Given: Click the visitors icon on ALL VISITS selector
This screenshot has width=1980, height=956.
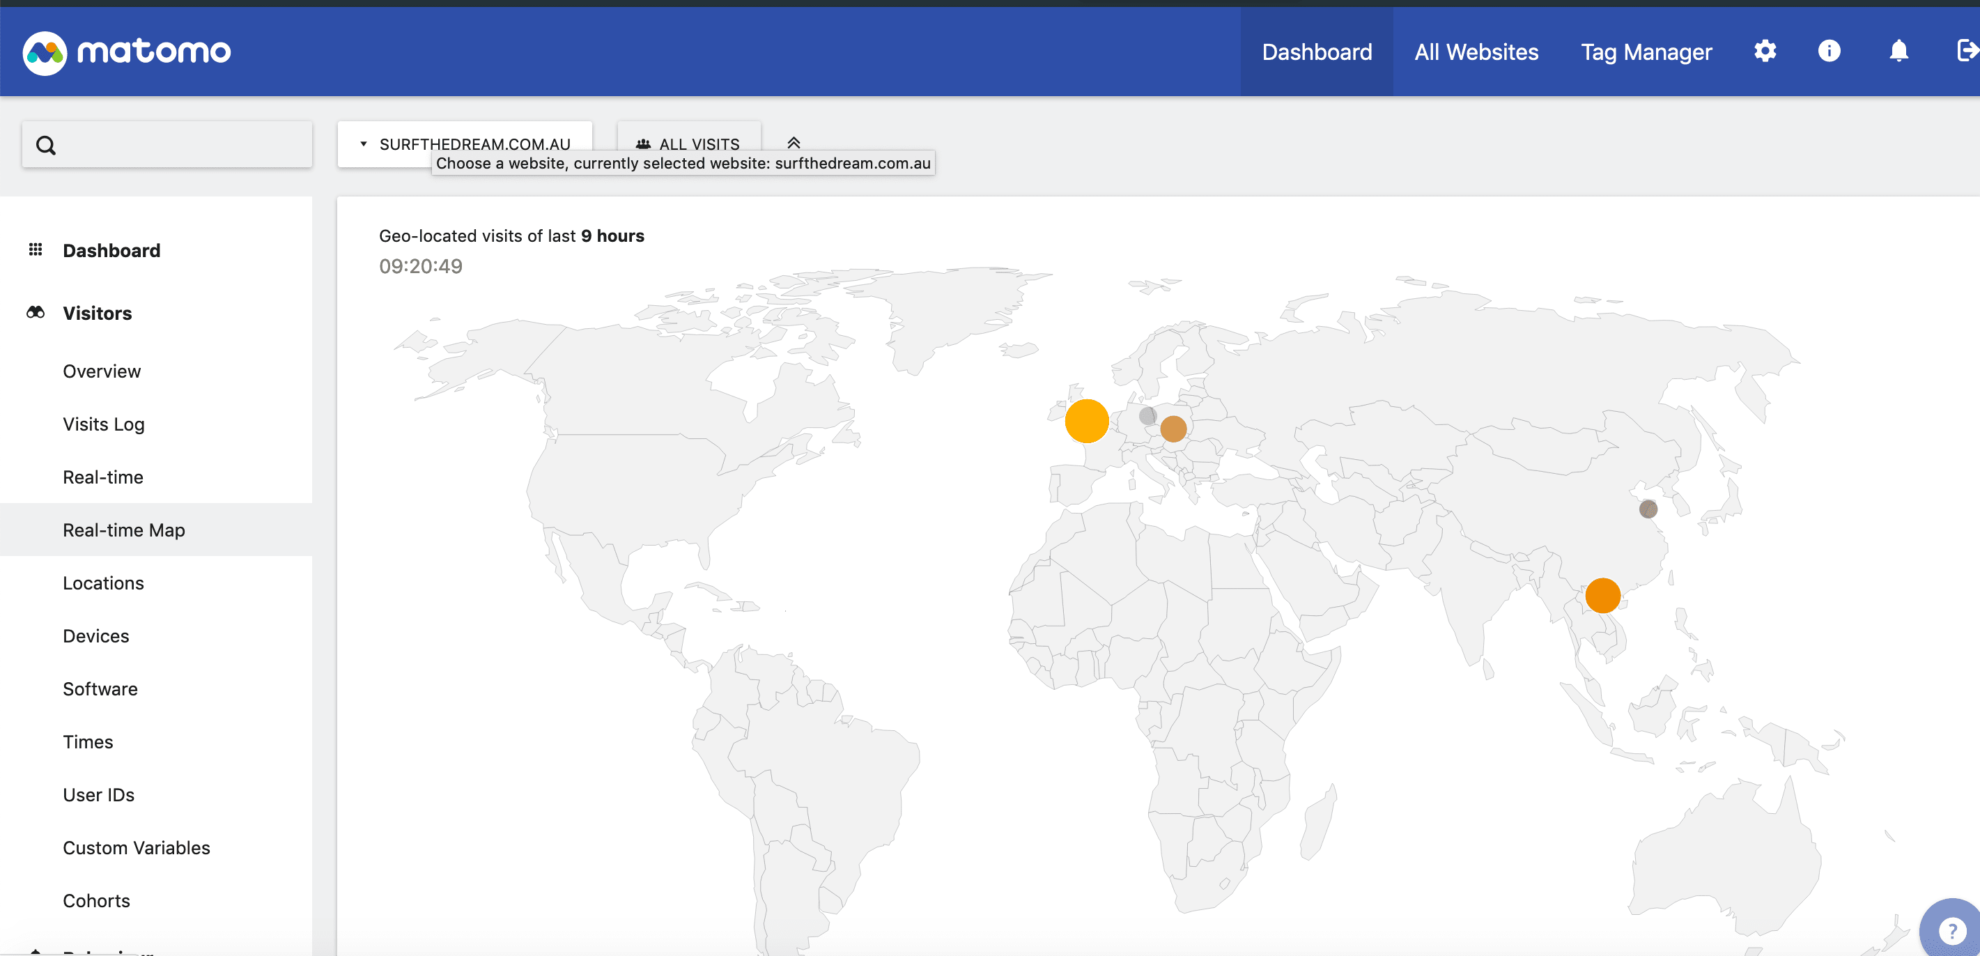Looking at the screenshot, I should [x=642, y=143].
